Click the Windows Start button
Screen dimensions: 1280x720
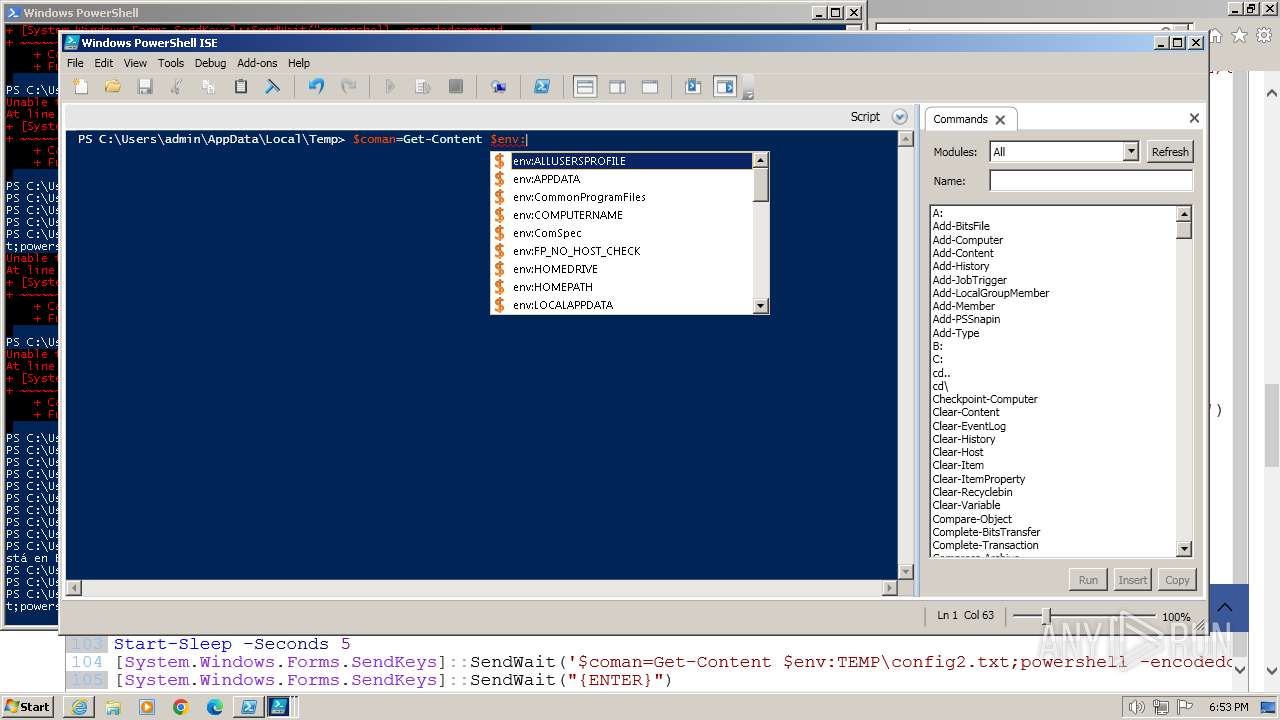pyautogui.click(x=27, y=706)
